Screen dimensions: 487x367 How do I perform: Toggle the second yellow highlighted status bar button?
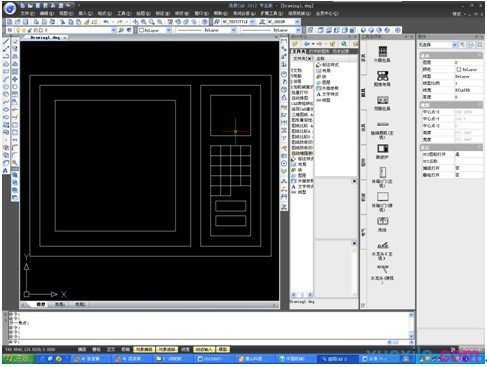(x=167, y=349)
